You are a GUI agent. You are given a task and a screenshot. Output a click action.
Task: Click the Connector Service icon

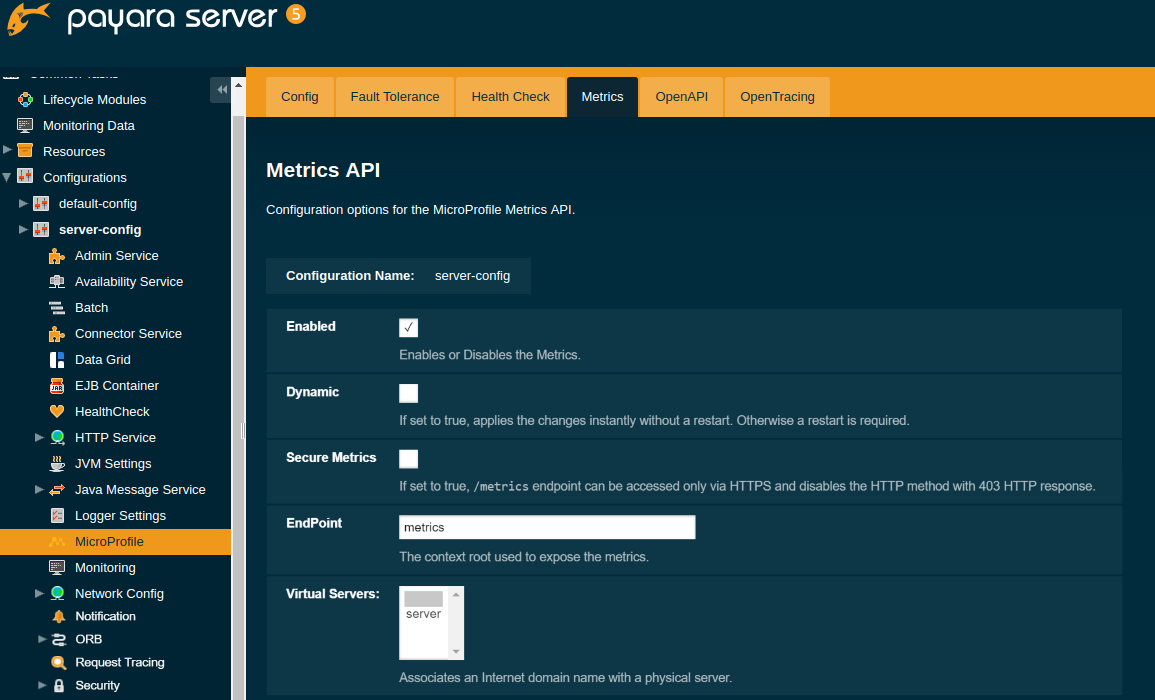[x=57, y=334]
